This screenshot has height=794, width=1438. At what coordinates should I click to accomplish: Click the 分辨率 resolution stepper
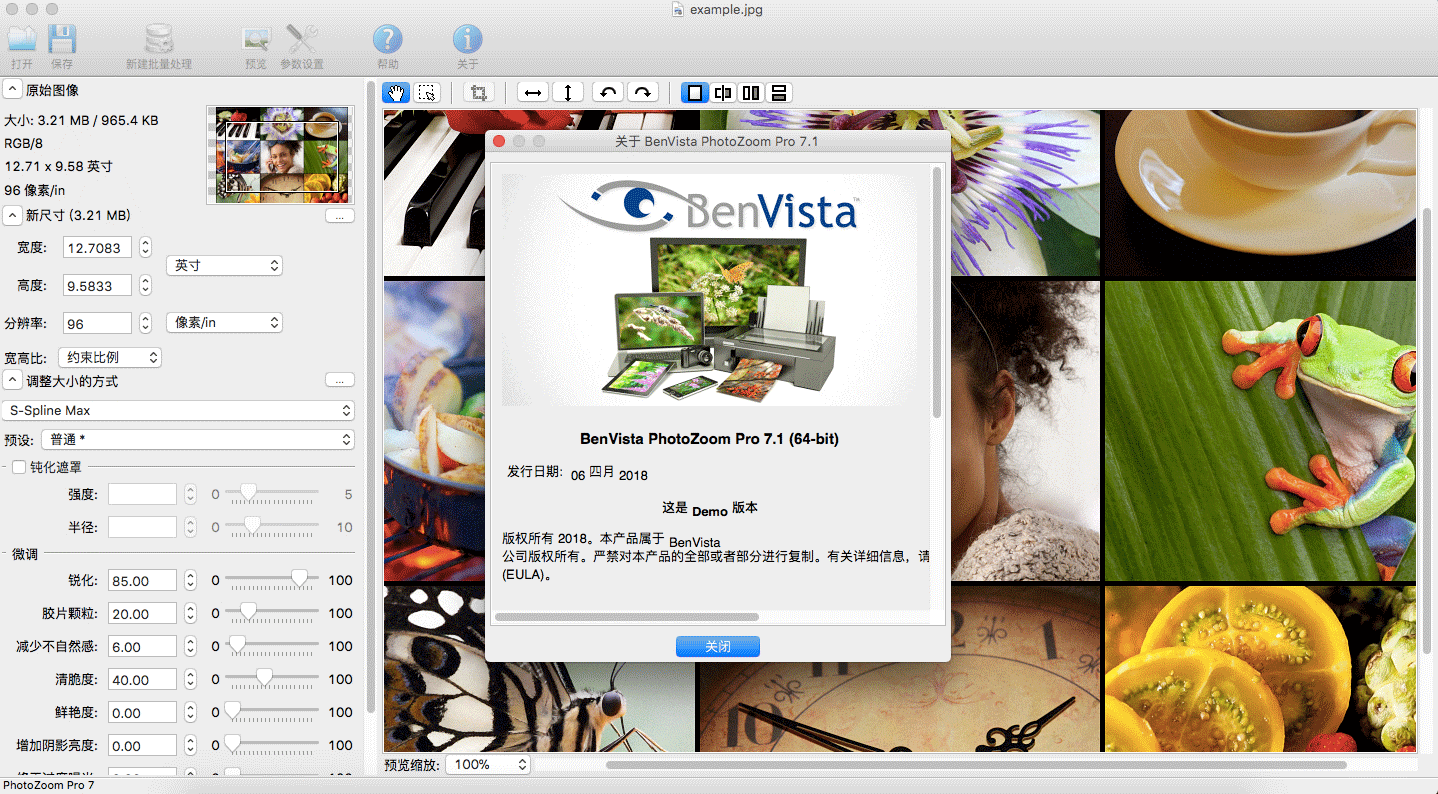pyautogui.click(x=145, y=324)
